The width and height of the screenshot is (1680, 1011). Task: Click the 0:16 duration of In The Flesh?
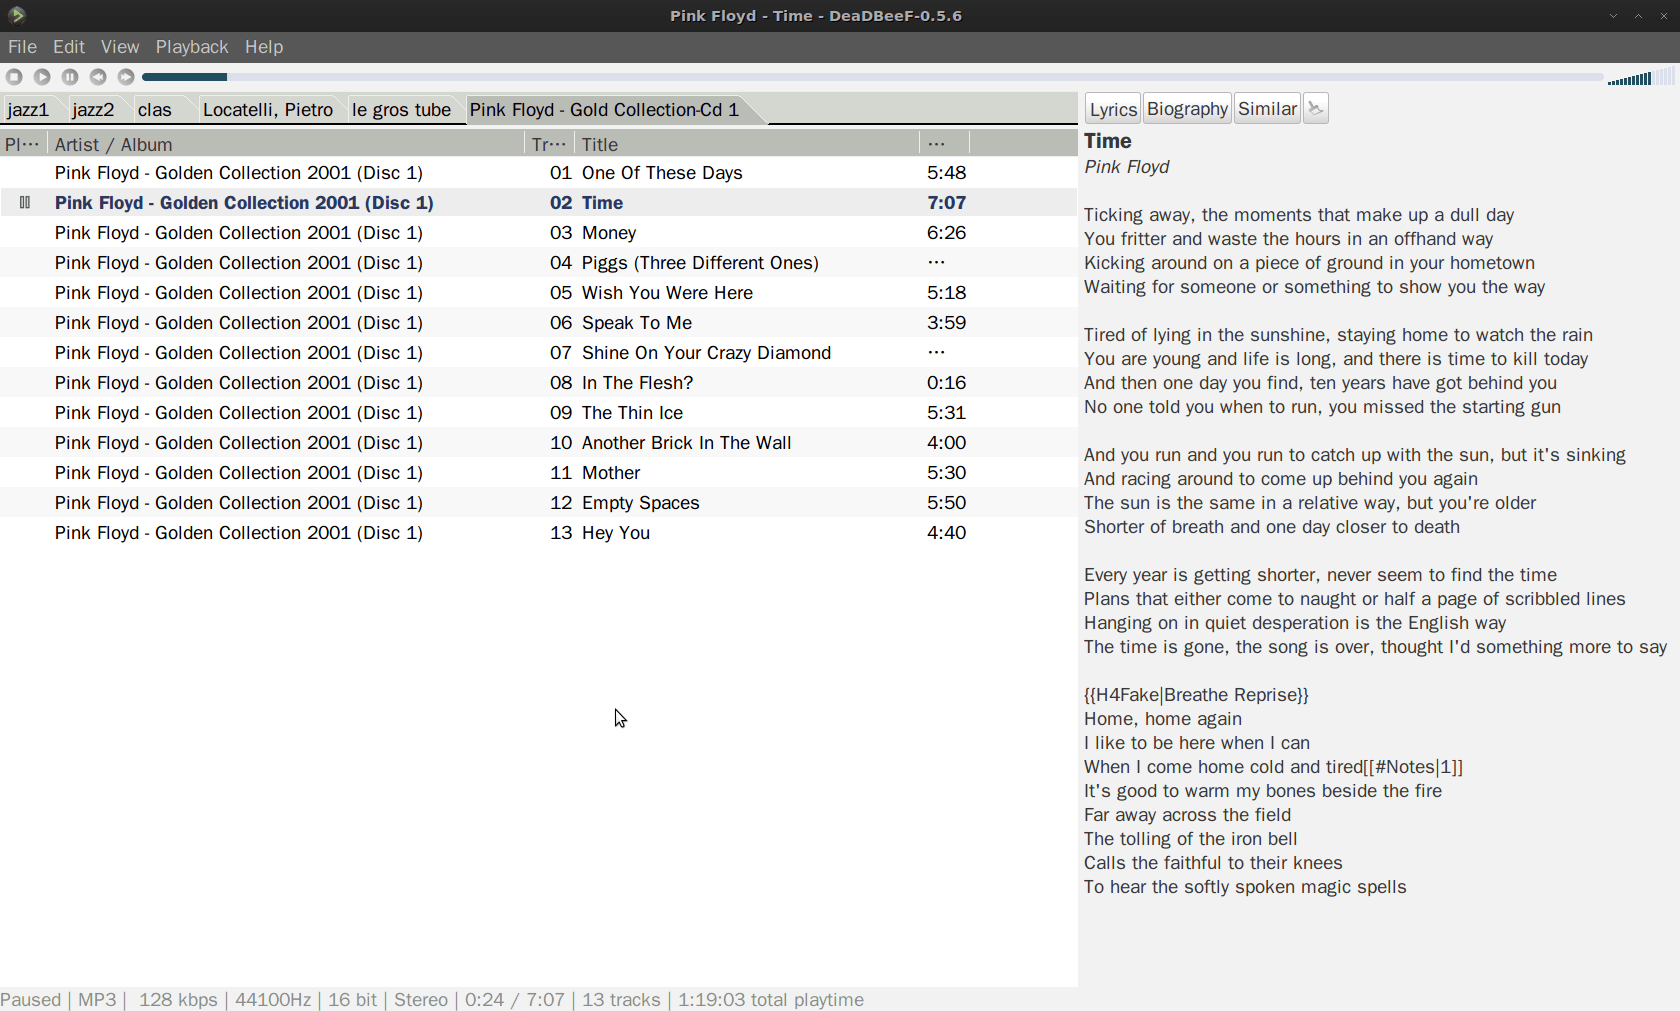946,383
